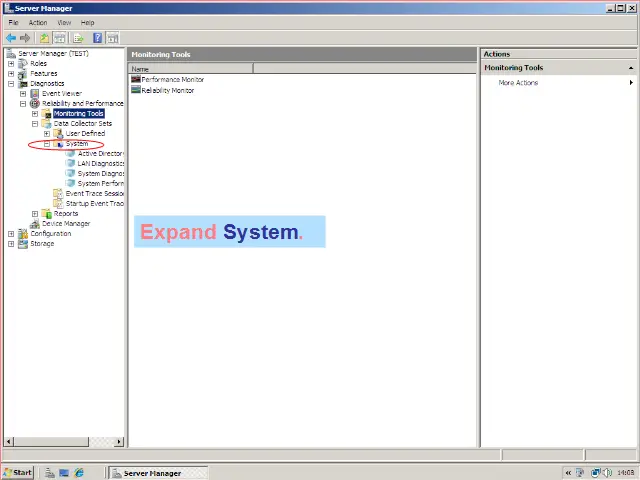Click the Show Desktop quick launch icon
Viewport: 640px width, 480px height.
coord(64,473)
